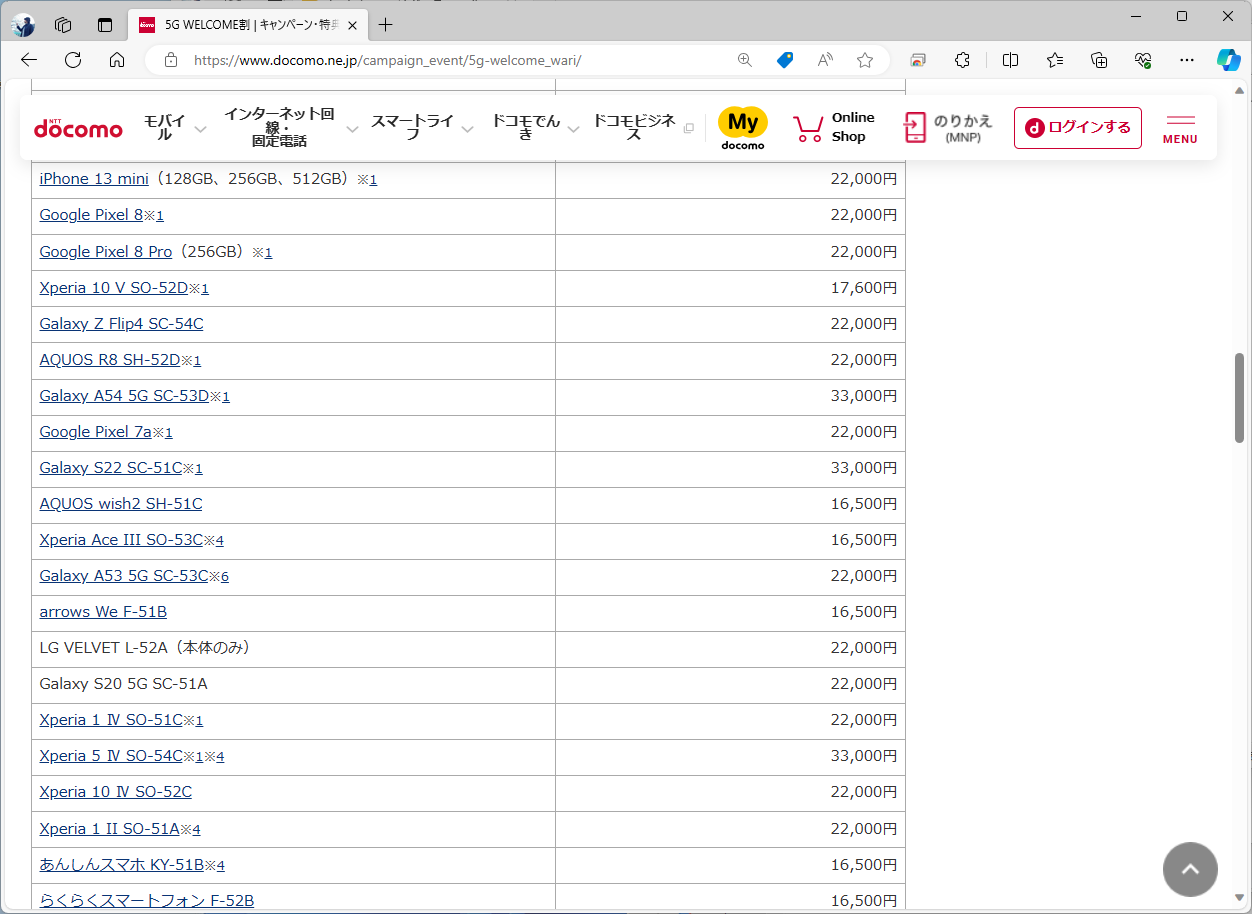Click the vertical scrollbar thumb
Viewport: 1252px width, 914px height.
[1240, 397]
